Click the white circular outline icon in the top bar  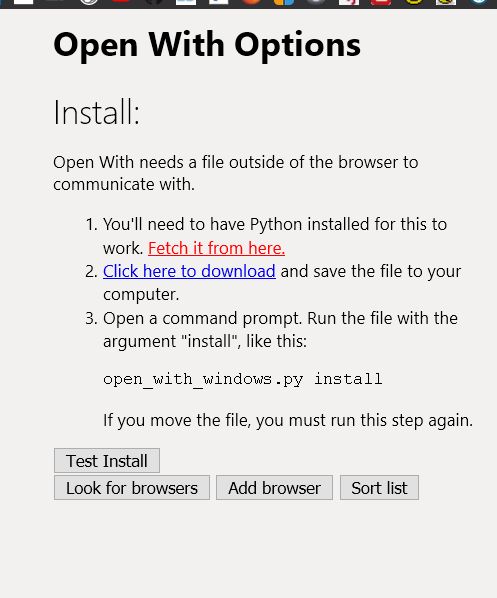coord(89,2)
